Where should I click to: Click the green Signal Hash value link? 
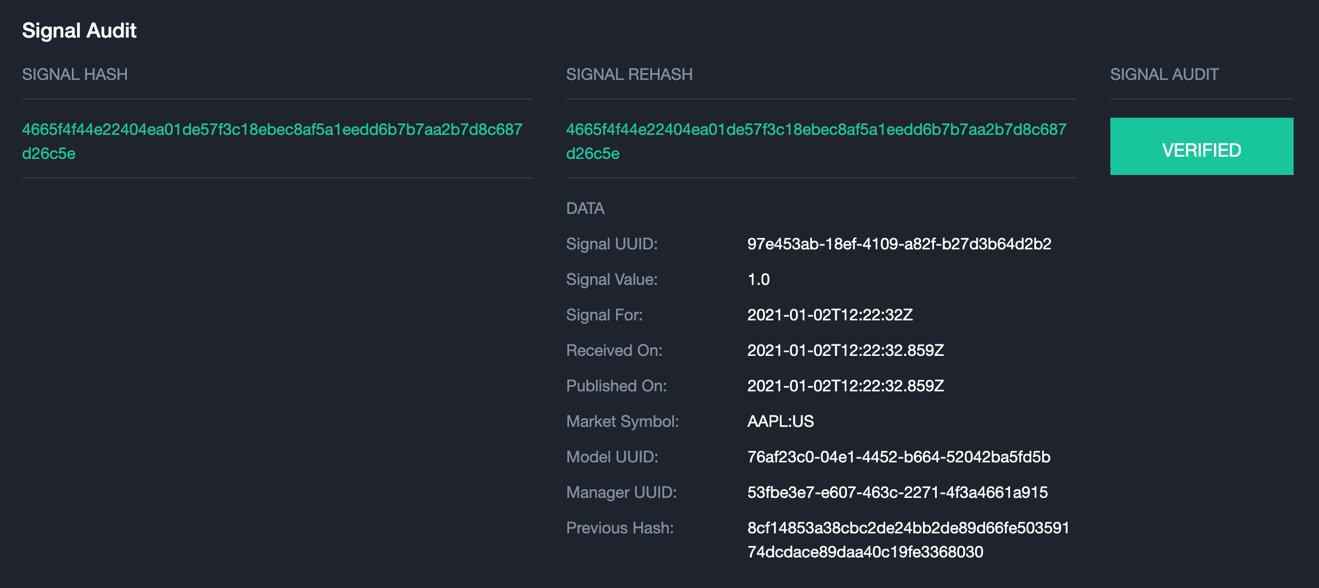276,142
